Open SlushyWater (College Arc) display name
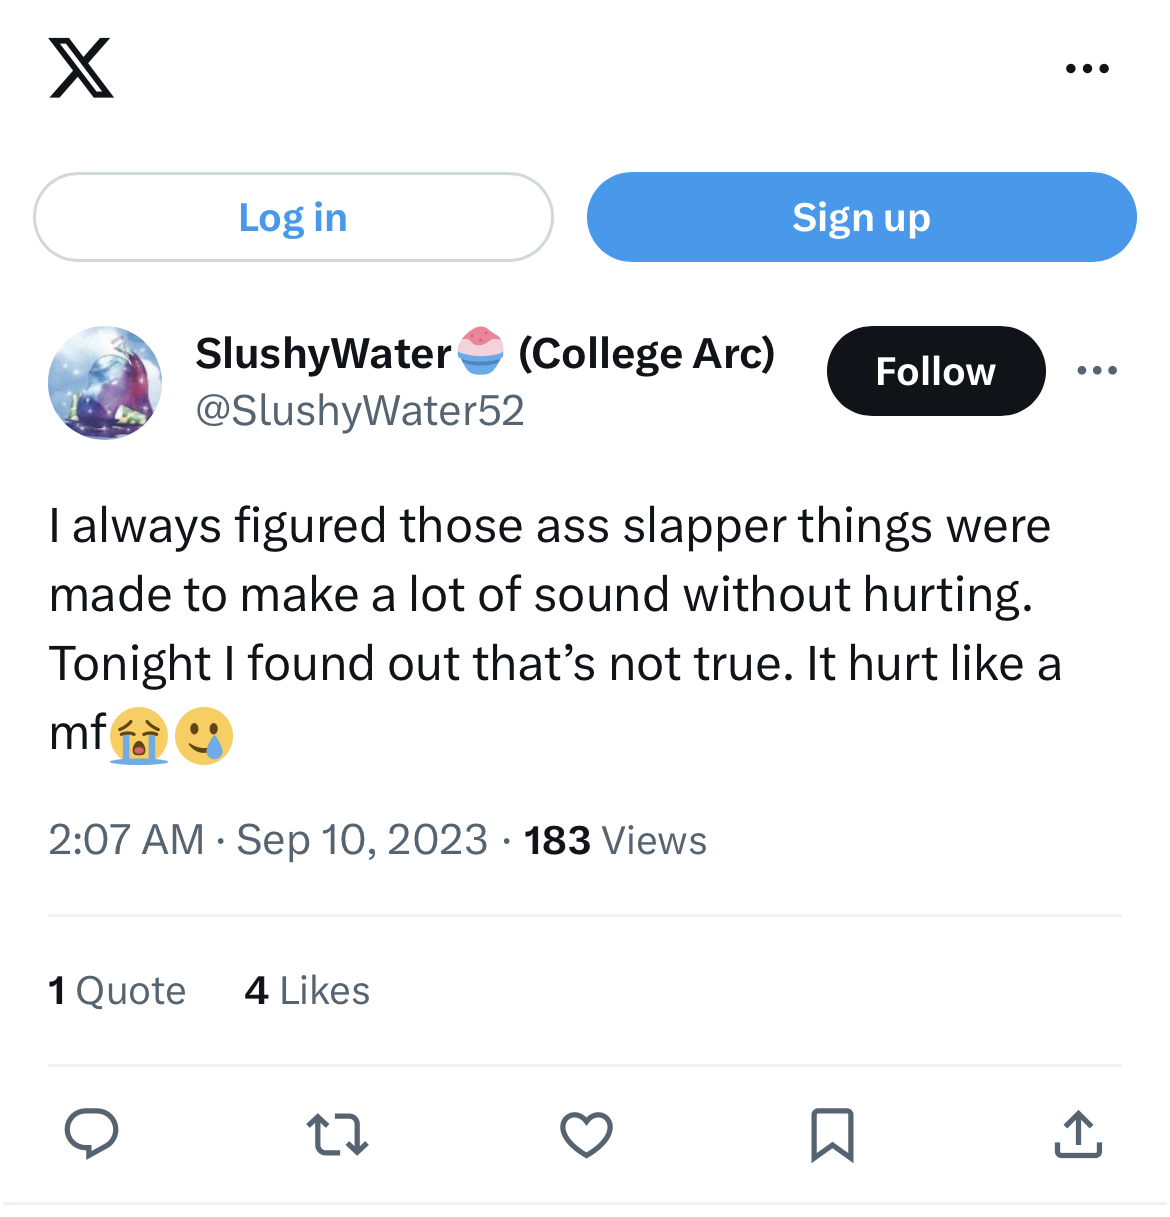1170x1217 pixels. click(x=485, y=353)
